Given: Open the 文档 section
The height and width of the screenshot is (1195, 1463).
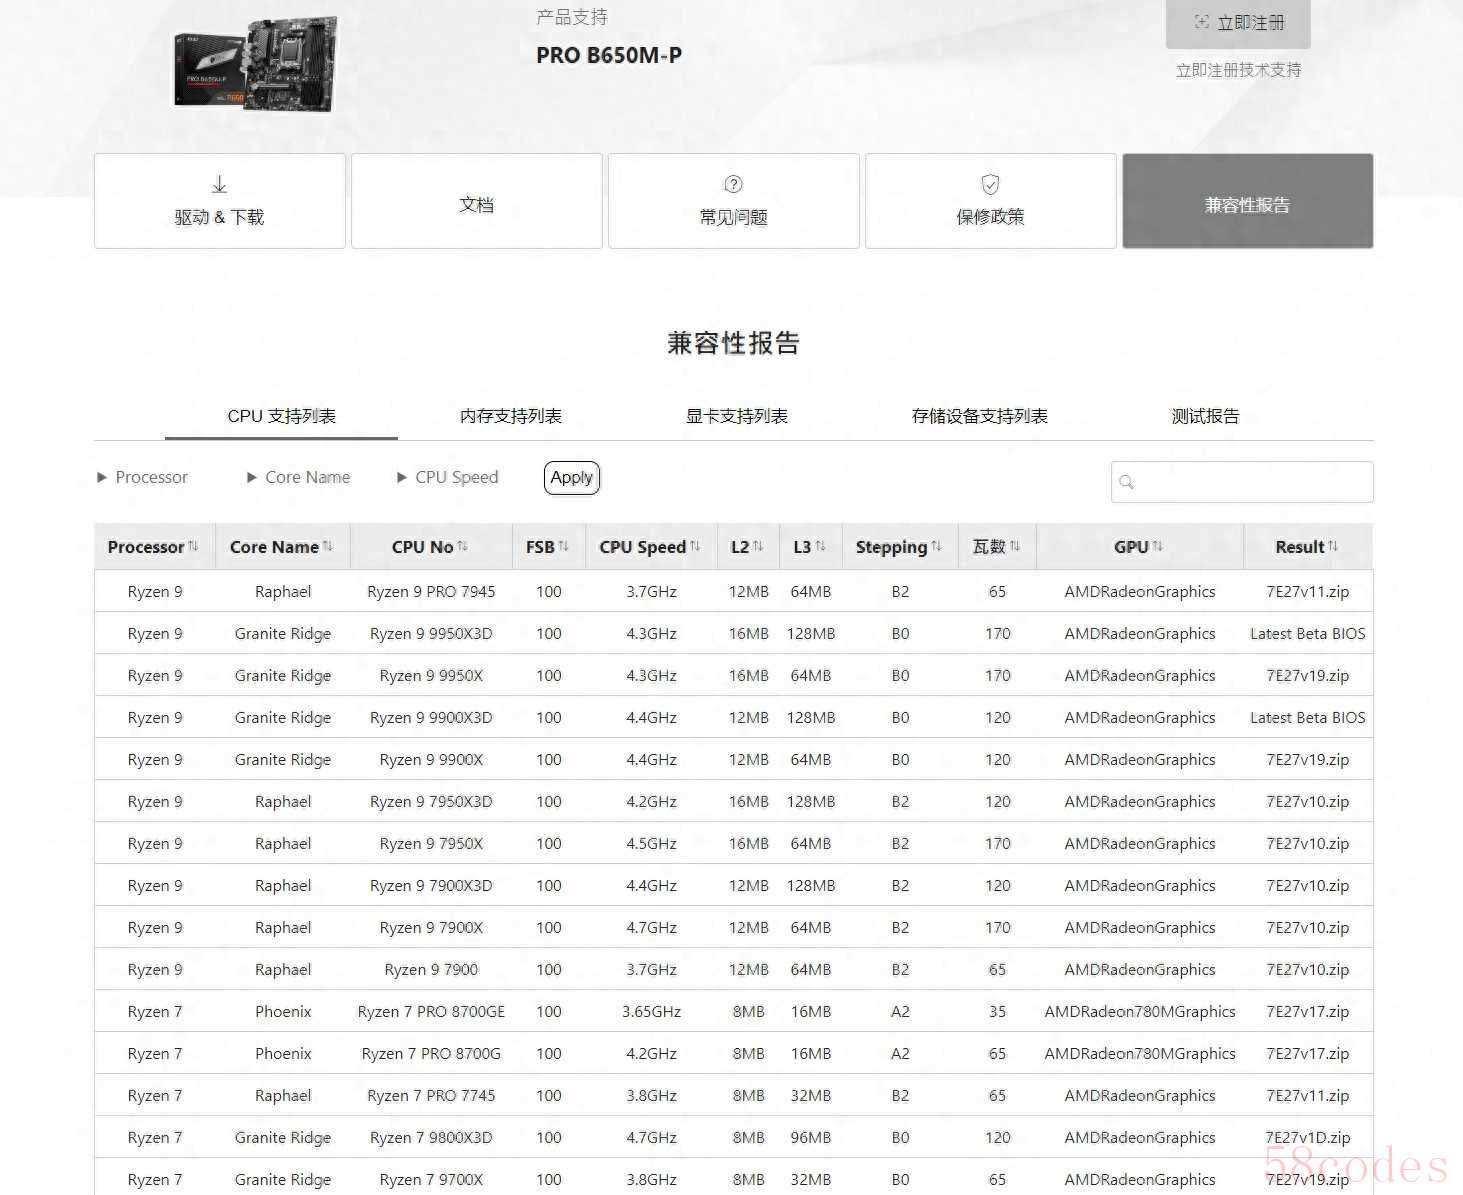Looking at the screenshot, I should click(477, 201).
